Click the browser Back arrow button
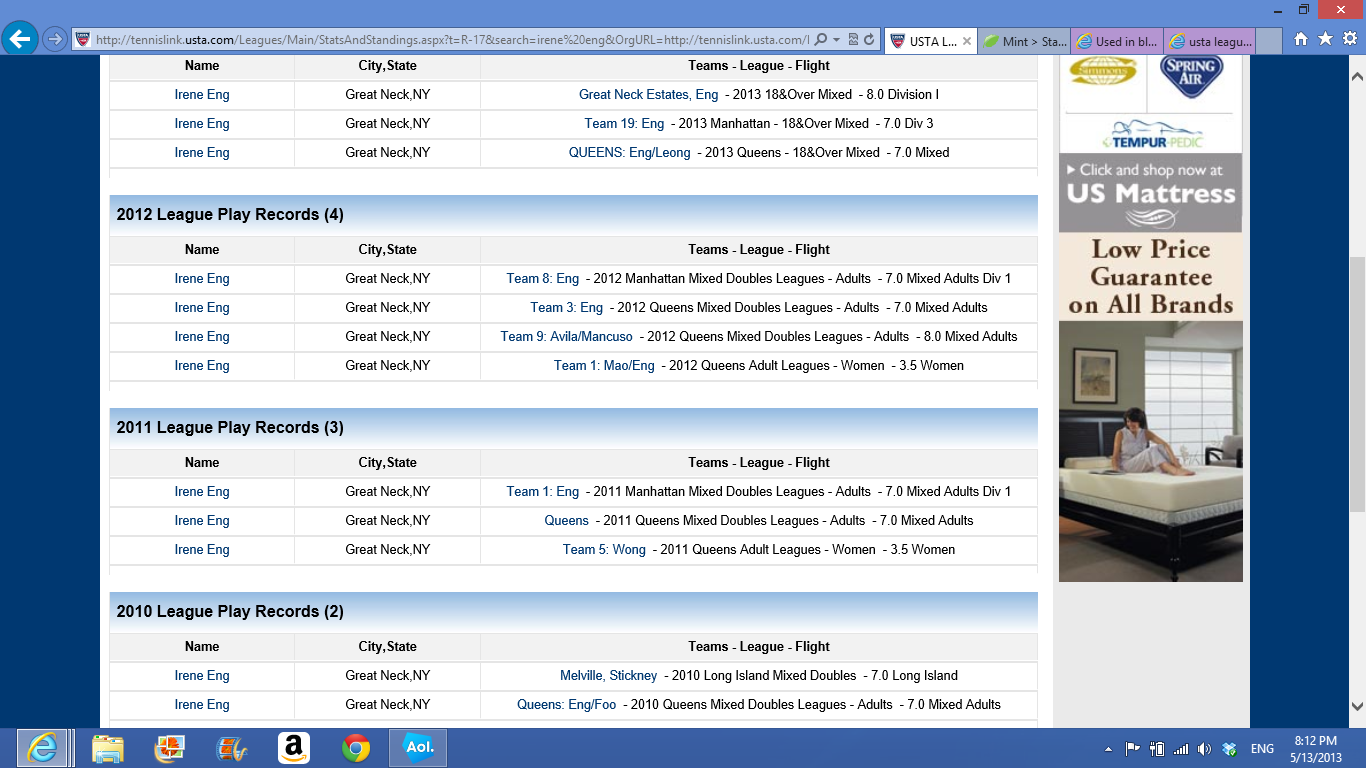Screen dimensions: 1366x768 (x=20, y=39)
